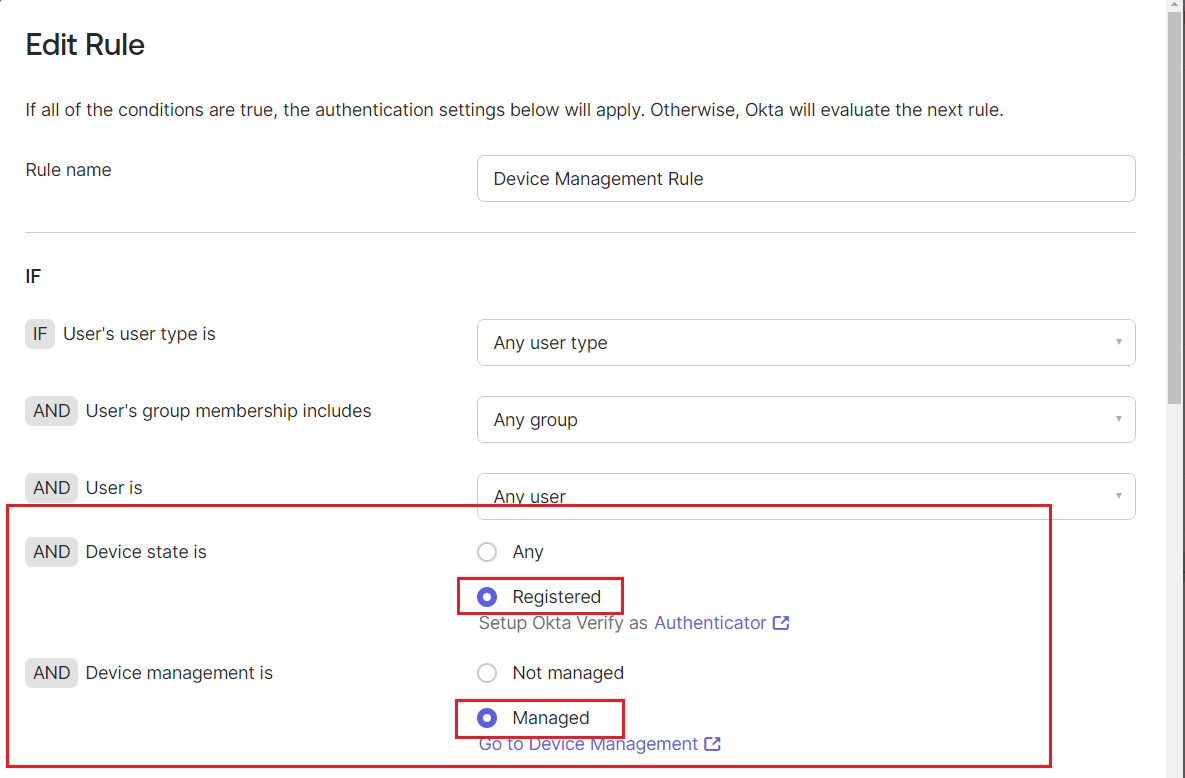Screen dimensions: 1185x778
Task: Choose the Managed device management option
Action: pos(487,718)
